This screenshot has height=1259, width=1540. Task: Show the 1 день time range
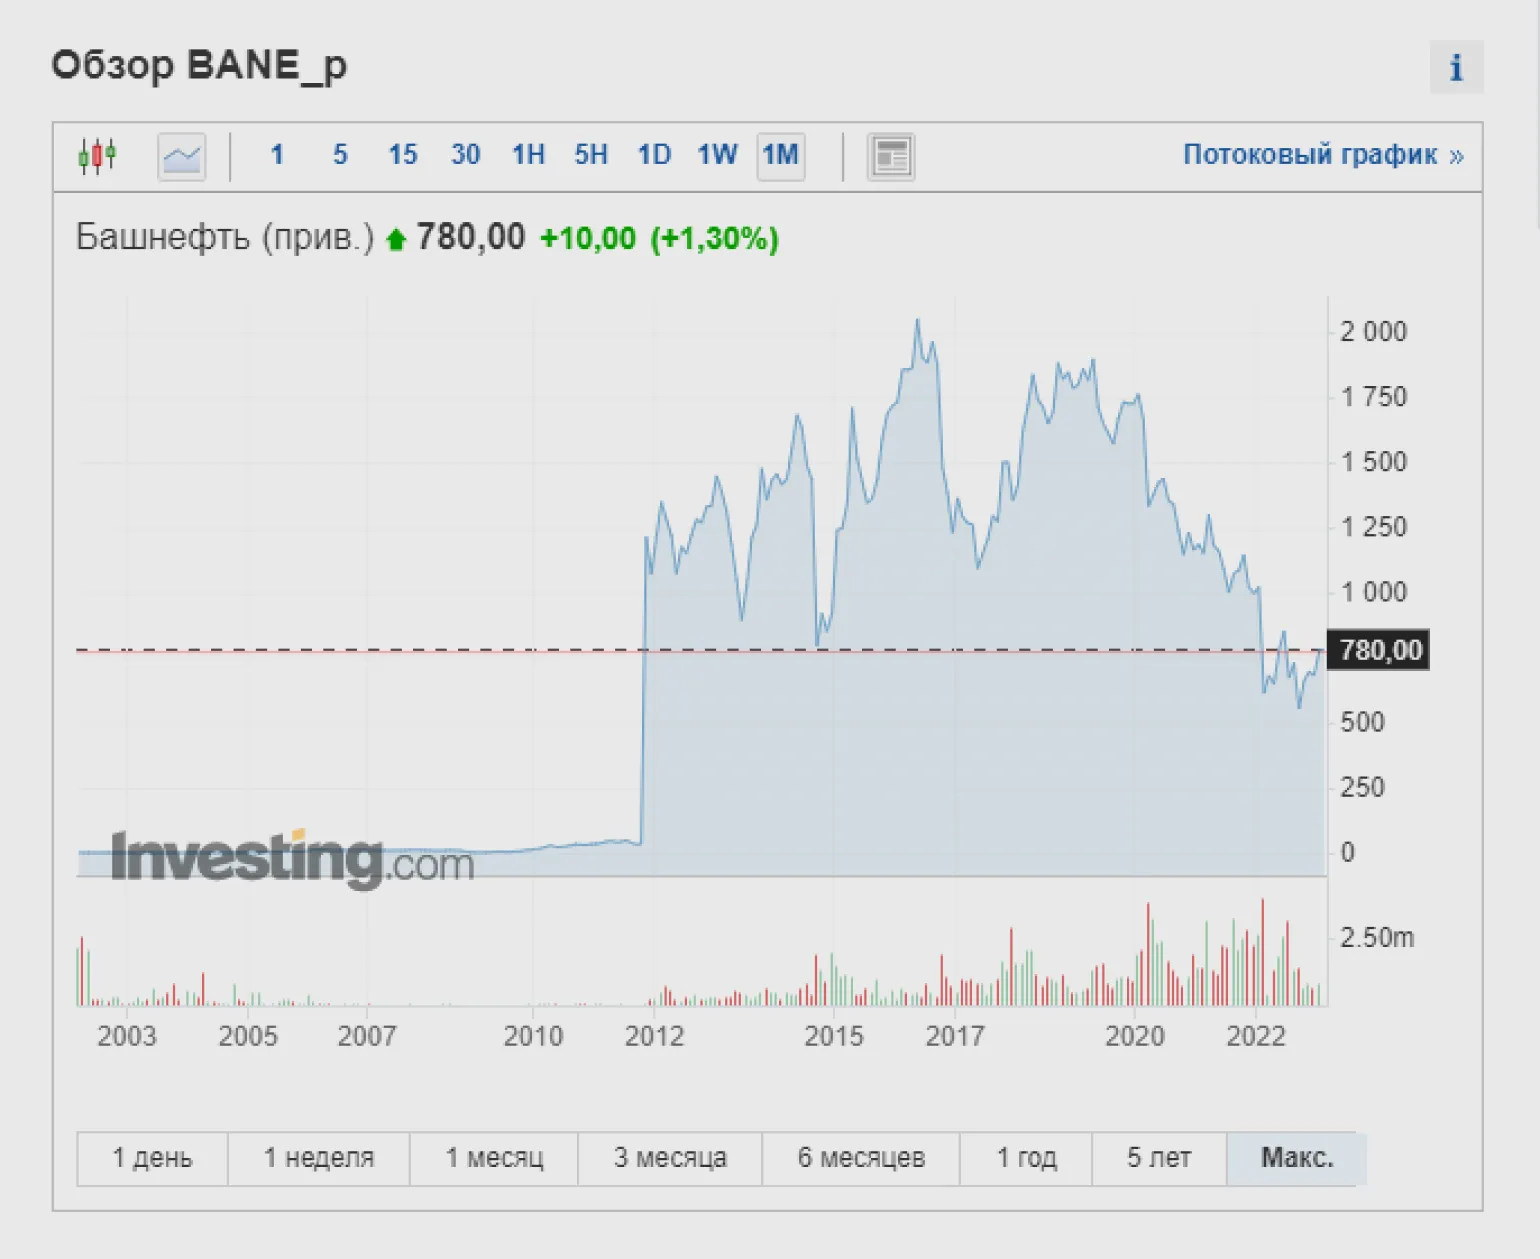pos(152,1158)
